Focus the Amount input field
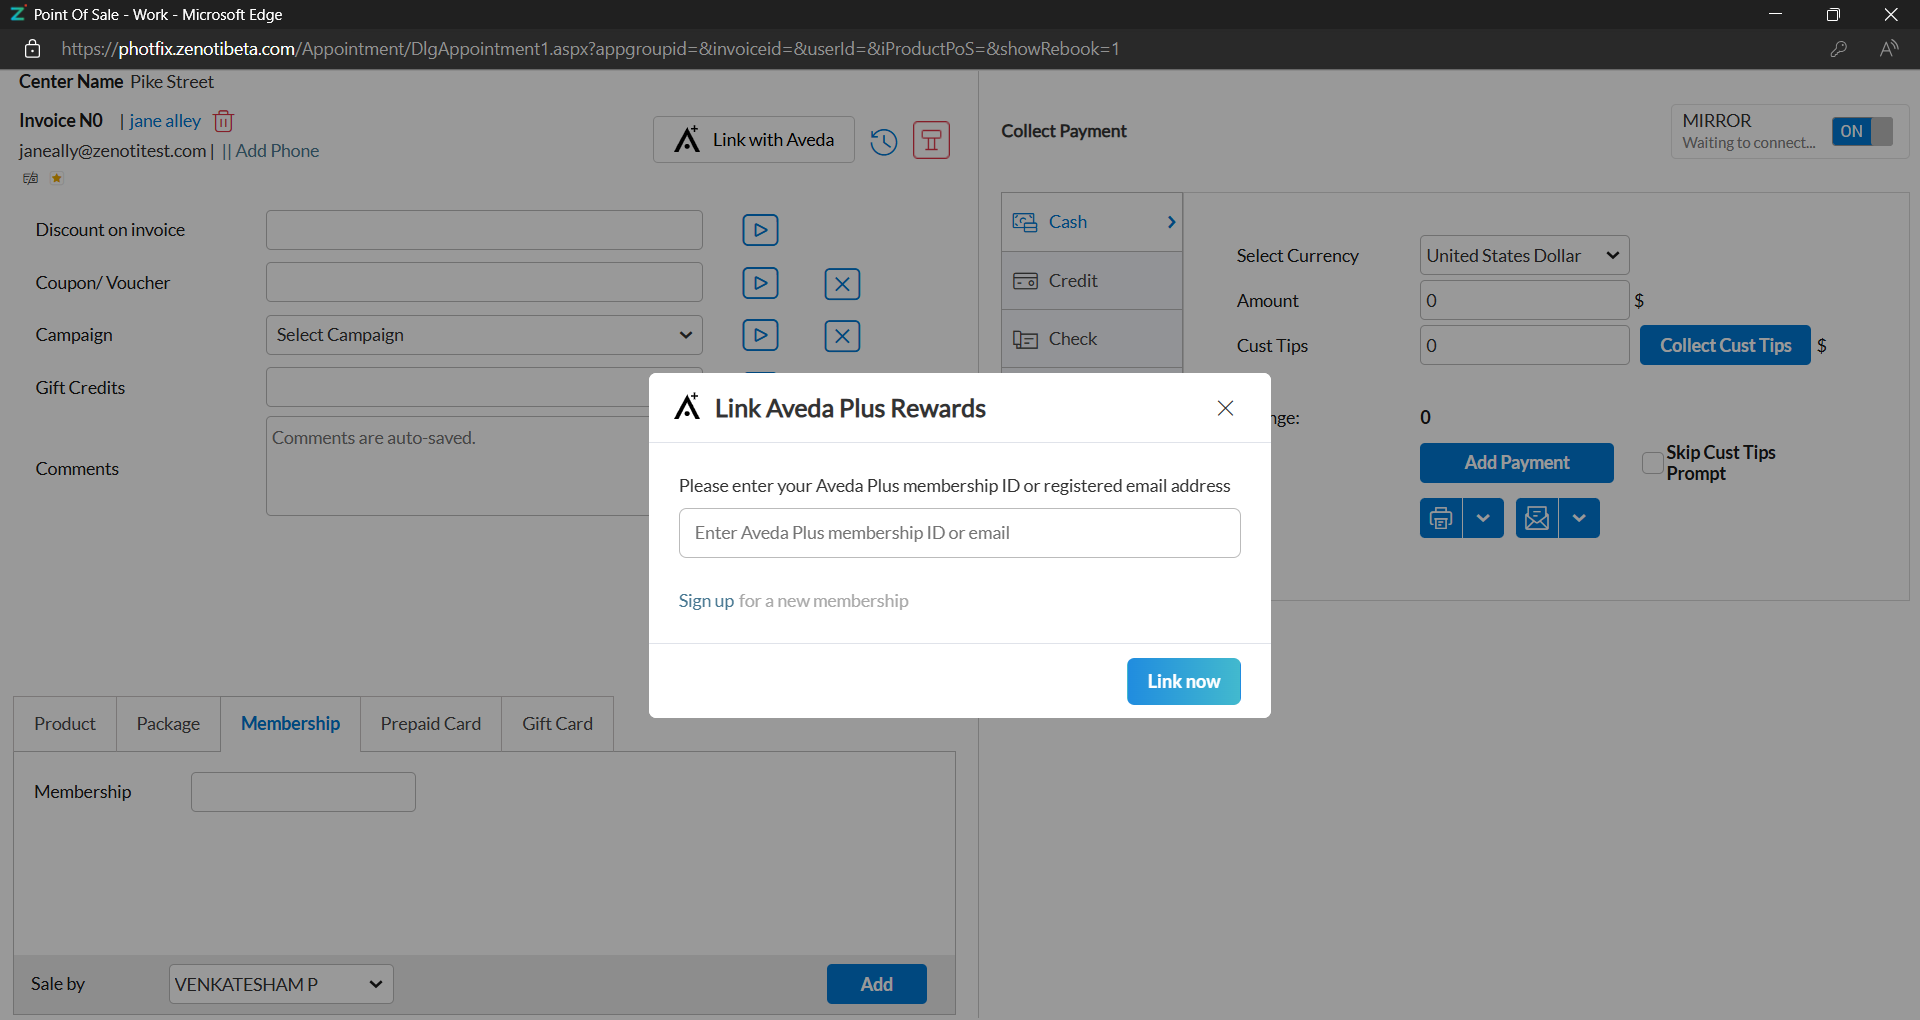The image size is (1920, 1020). click(x=1524, y=300)
